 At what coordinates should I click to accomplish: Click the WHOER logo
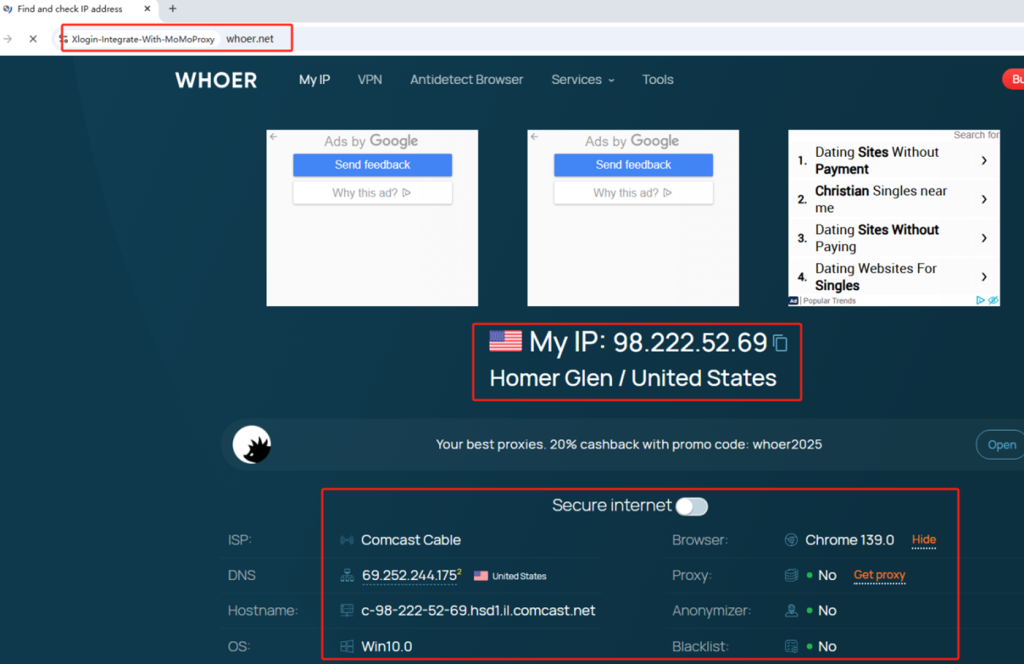tap(216, 80)
